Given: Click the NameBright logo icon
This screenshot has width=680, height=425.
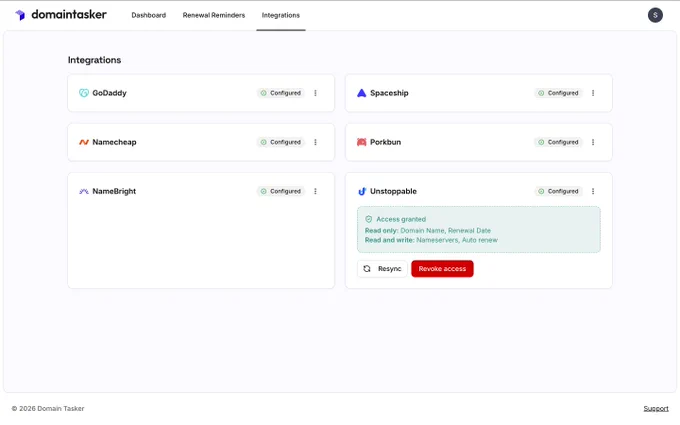Looking at the screenshot, I should (84, 191).
